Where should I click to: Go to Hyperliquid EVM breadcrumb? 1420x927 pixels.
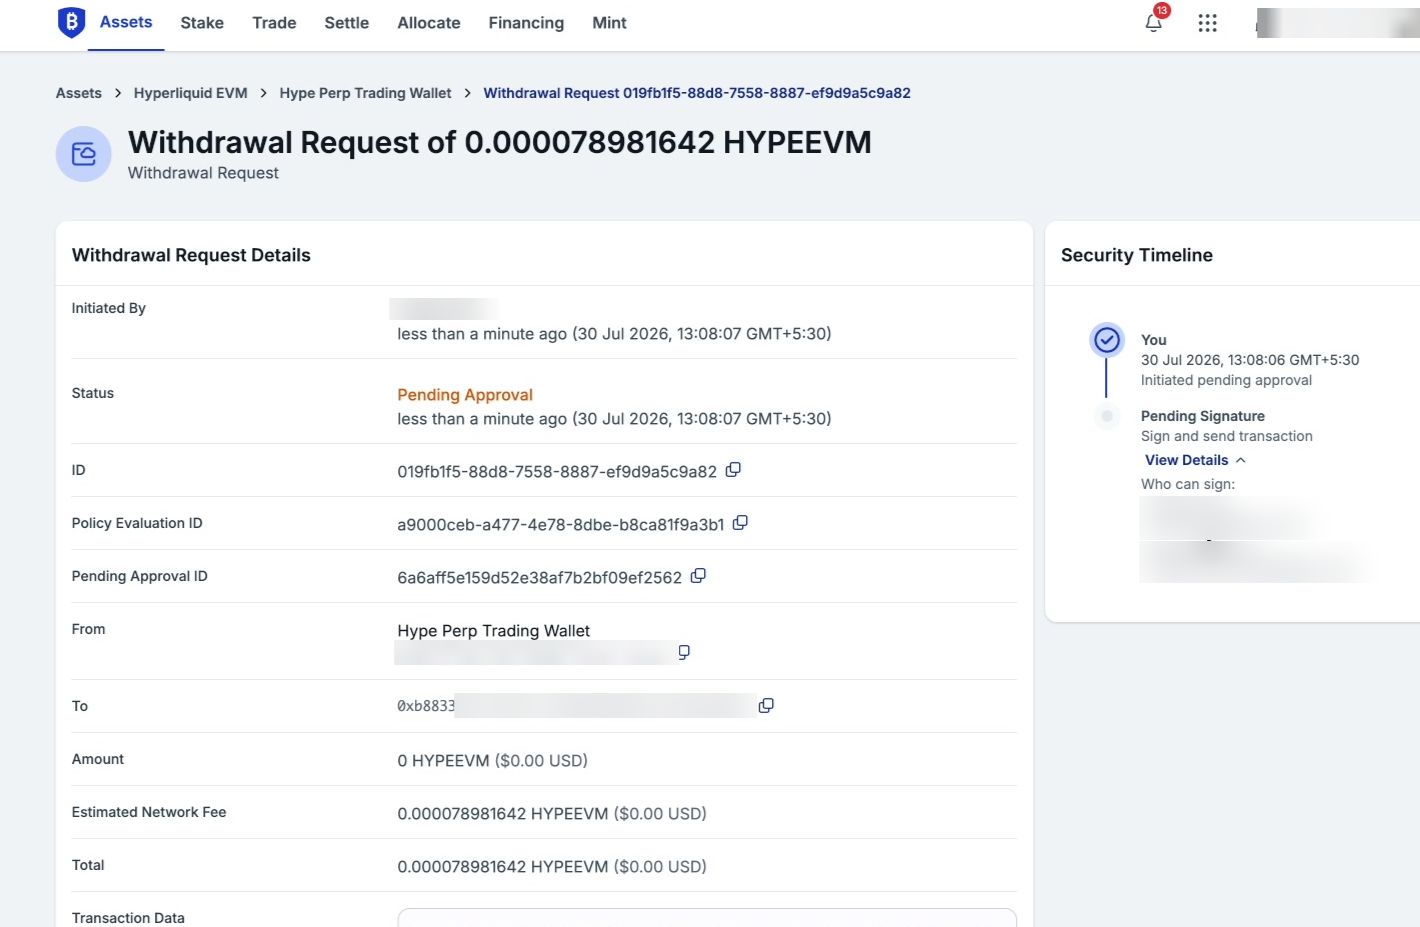point(190,93)
